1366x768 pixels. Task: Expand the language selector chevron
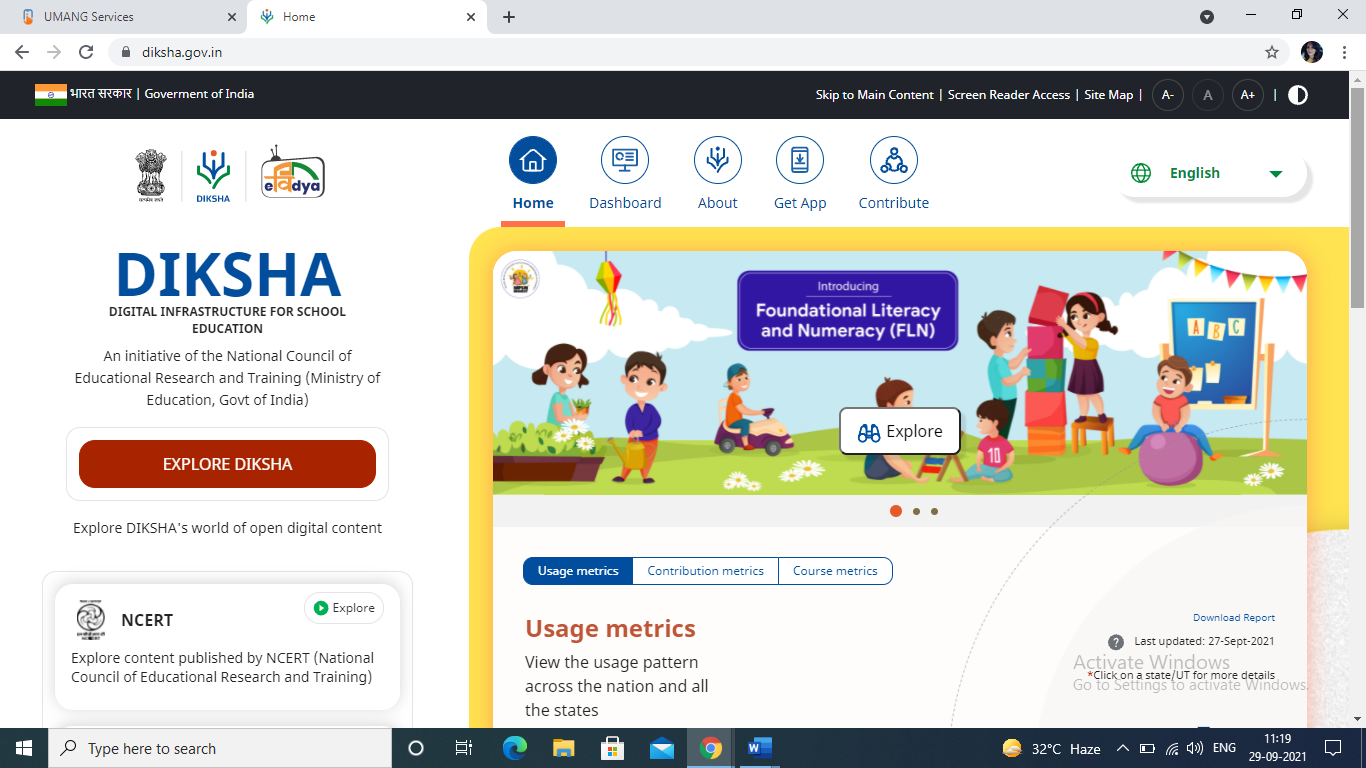(1276, 172)
